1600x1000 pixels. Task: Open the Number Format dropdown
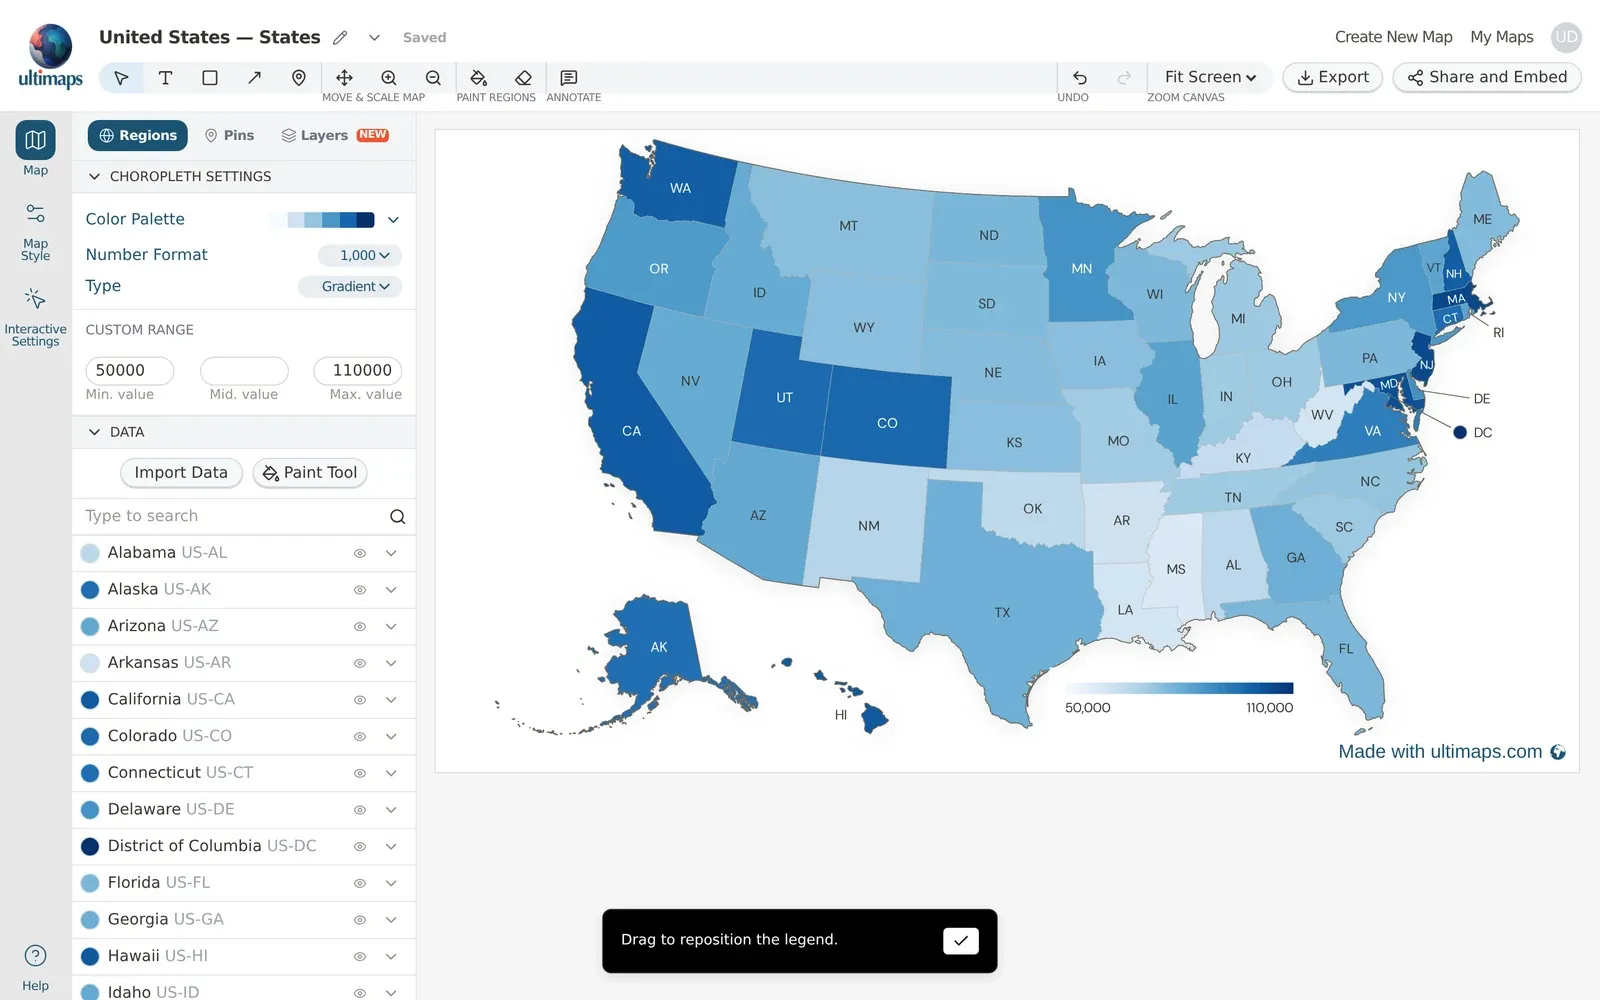point(360,255)
